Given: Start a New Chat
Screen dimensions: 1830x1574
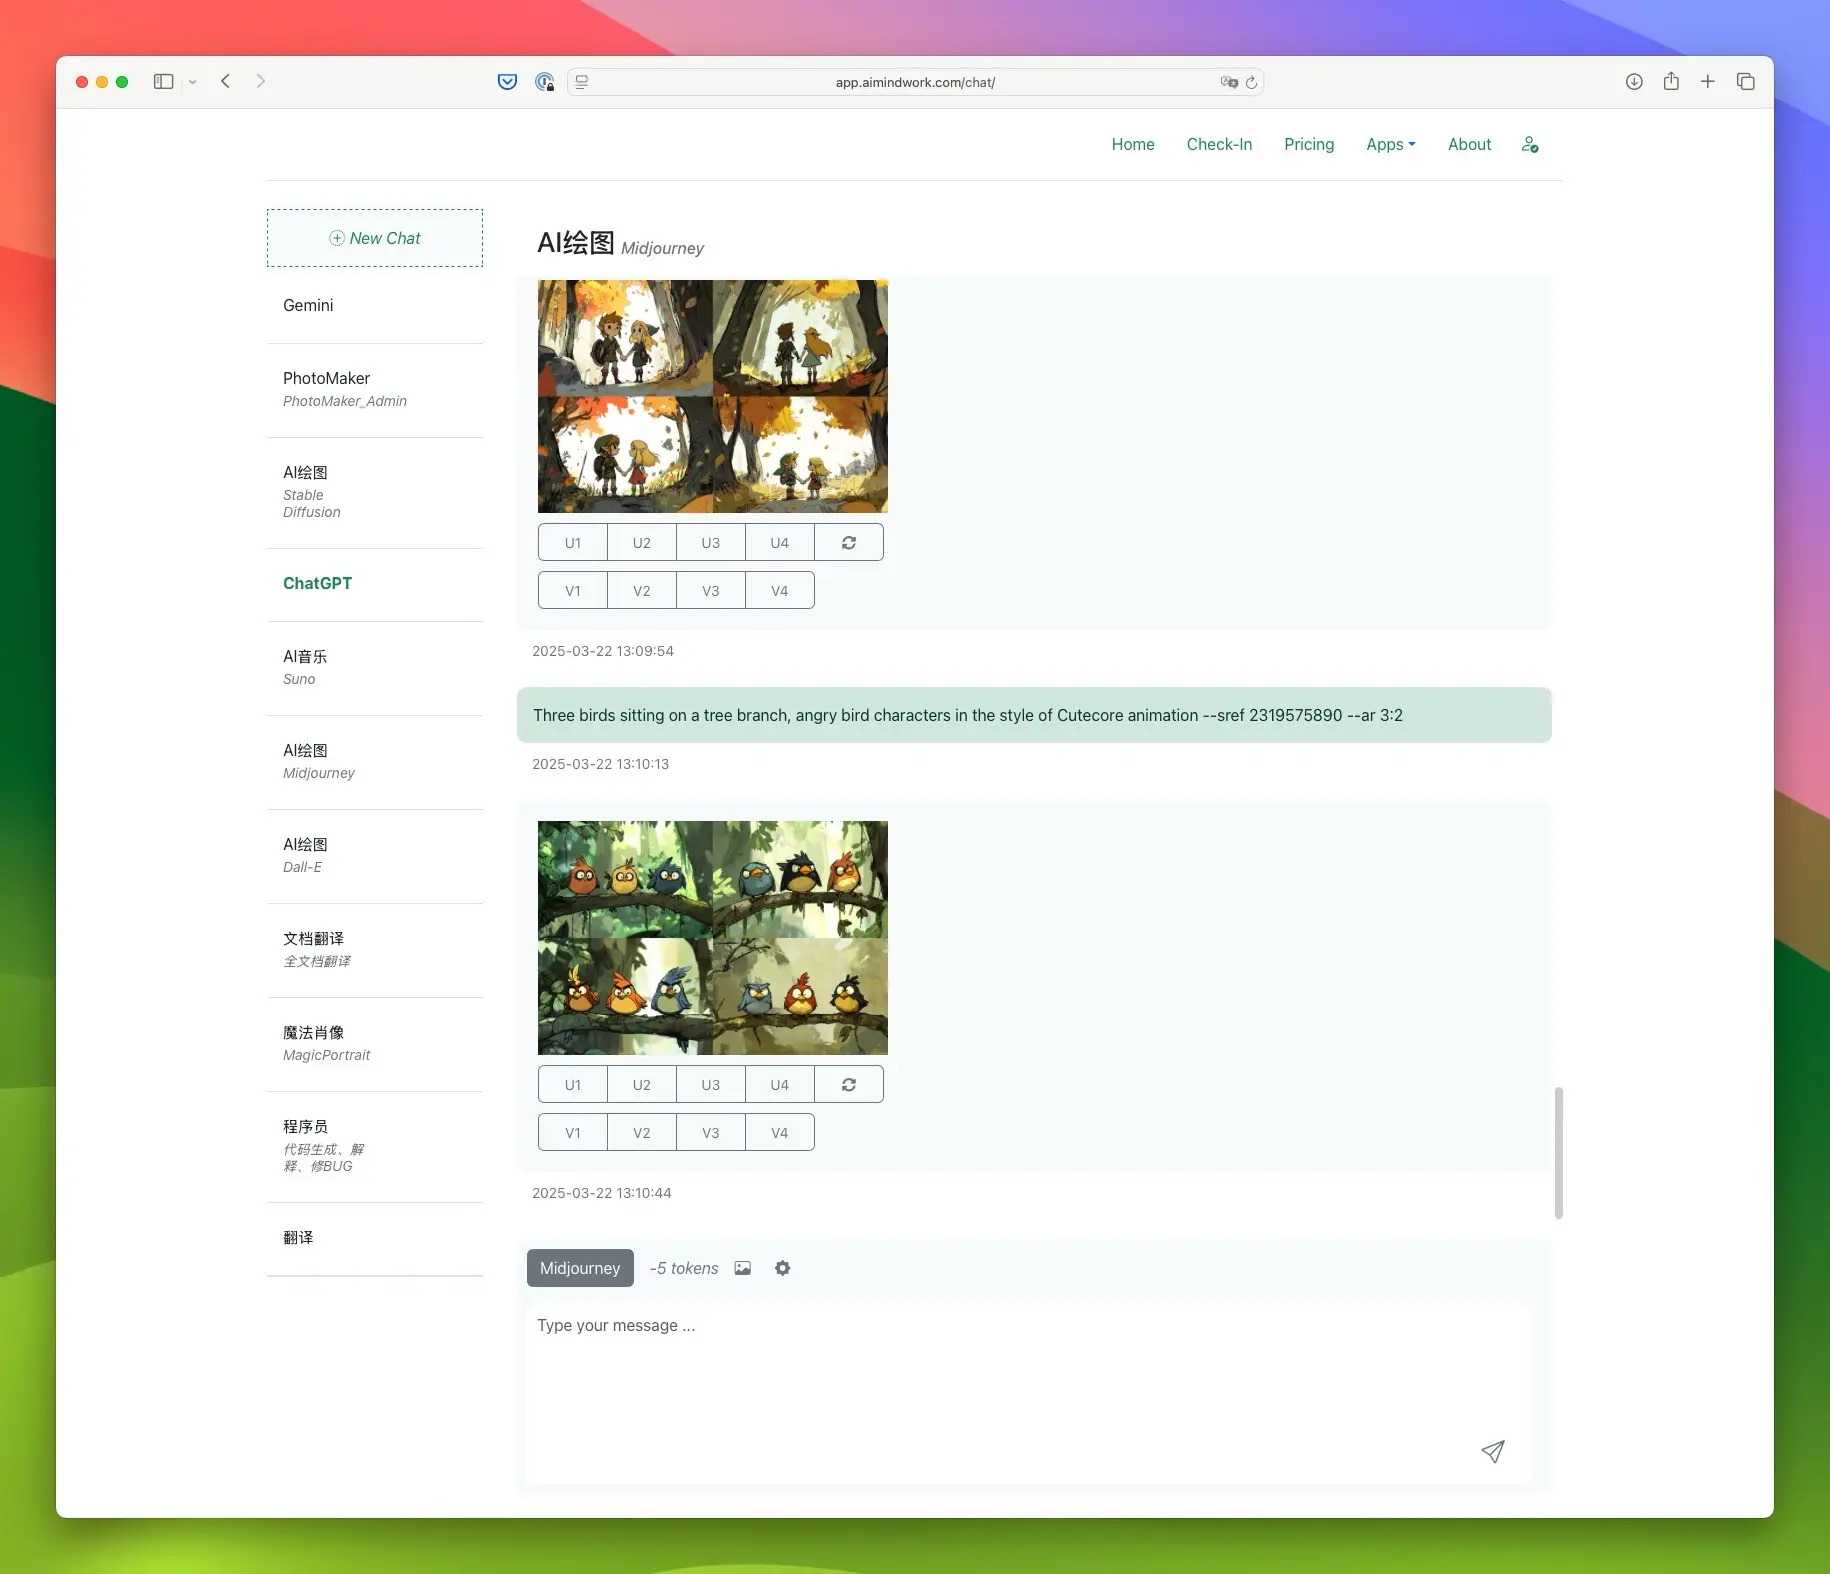Looking at the screenshot, I should (375, 238).
